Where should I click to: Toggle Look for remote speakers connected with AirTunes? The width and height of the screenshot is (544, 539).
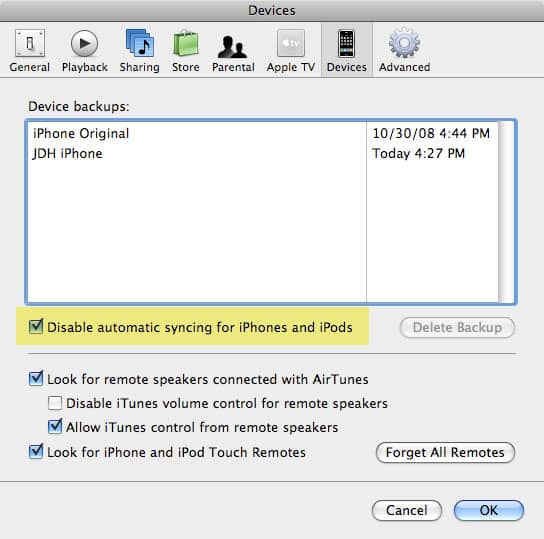[x=36, y=378]
